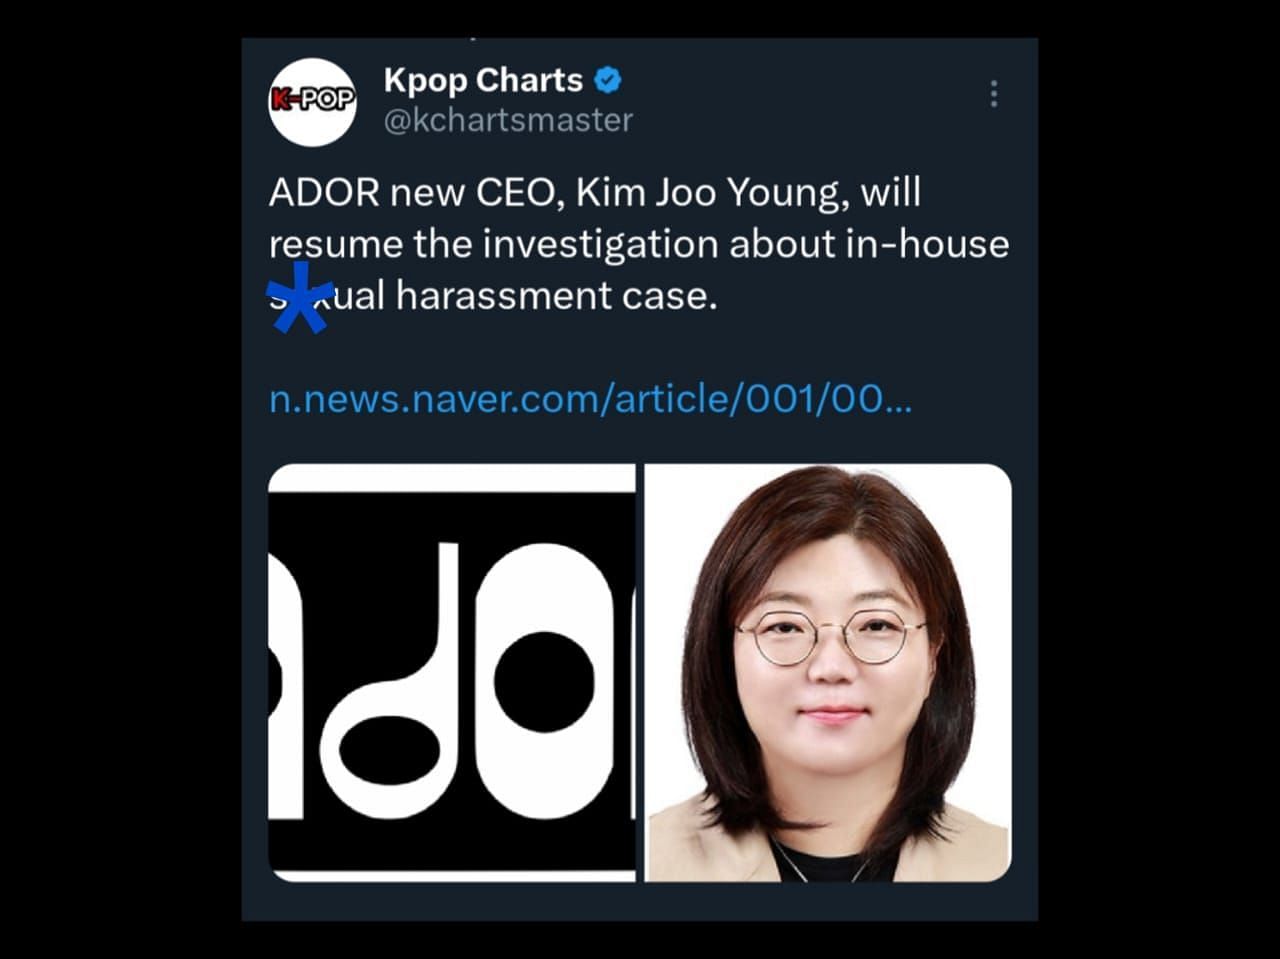Click empty tweet card area below images
Viewport: 1280px width, 959px height.
click(x=640, y=902)
